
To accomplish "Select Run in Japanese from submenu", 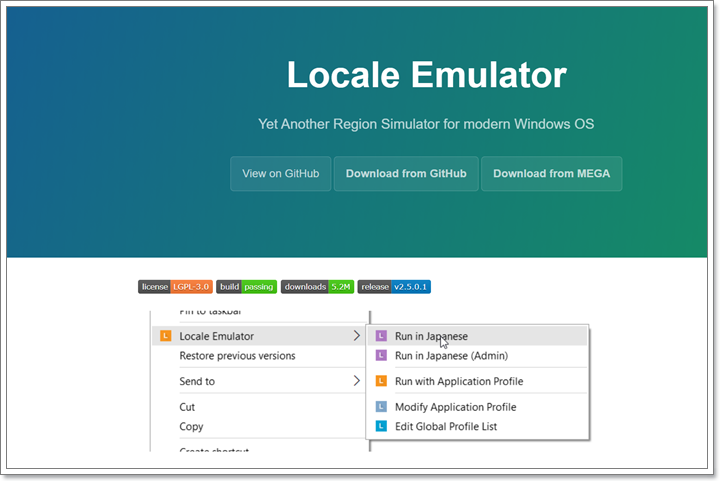I will 478,336.
